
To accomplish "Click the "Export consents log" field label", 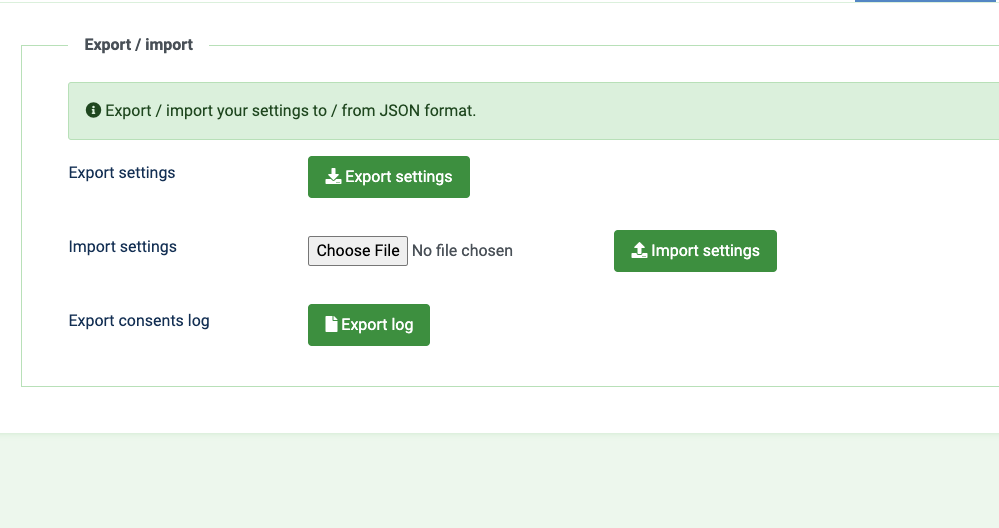I will (x=139, y=320).
